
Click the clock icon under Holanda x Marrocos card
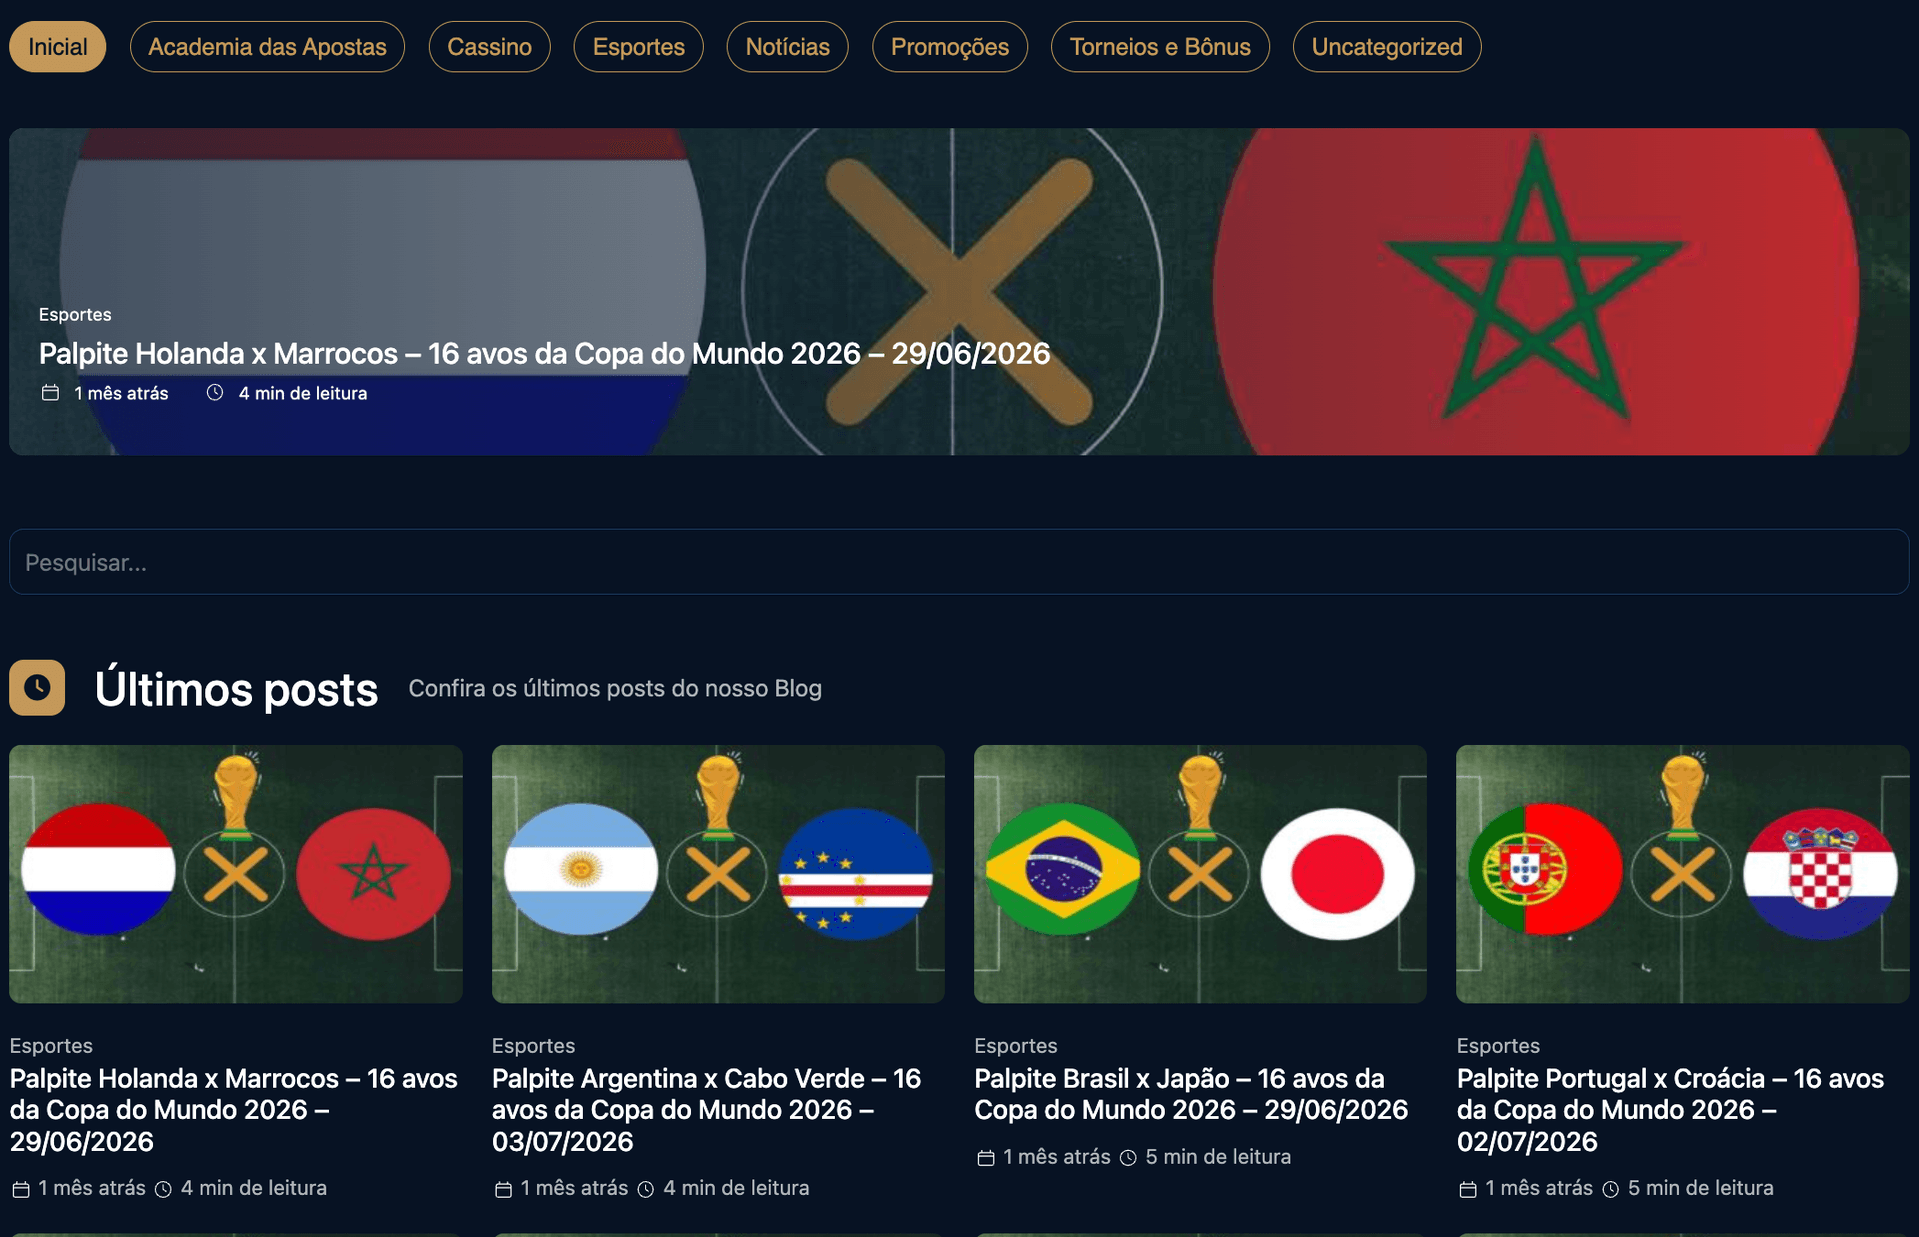(163, 1189)
